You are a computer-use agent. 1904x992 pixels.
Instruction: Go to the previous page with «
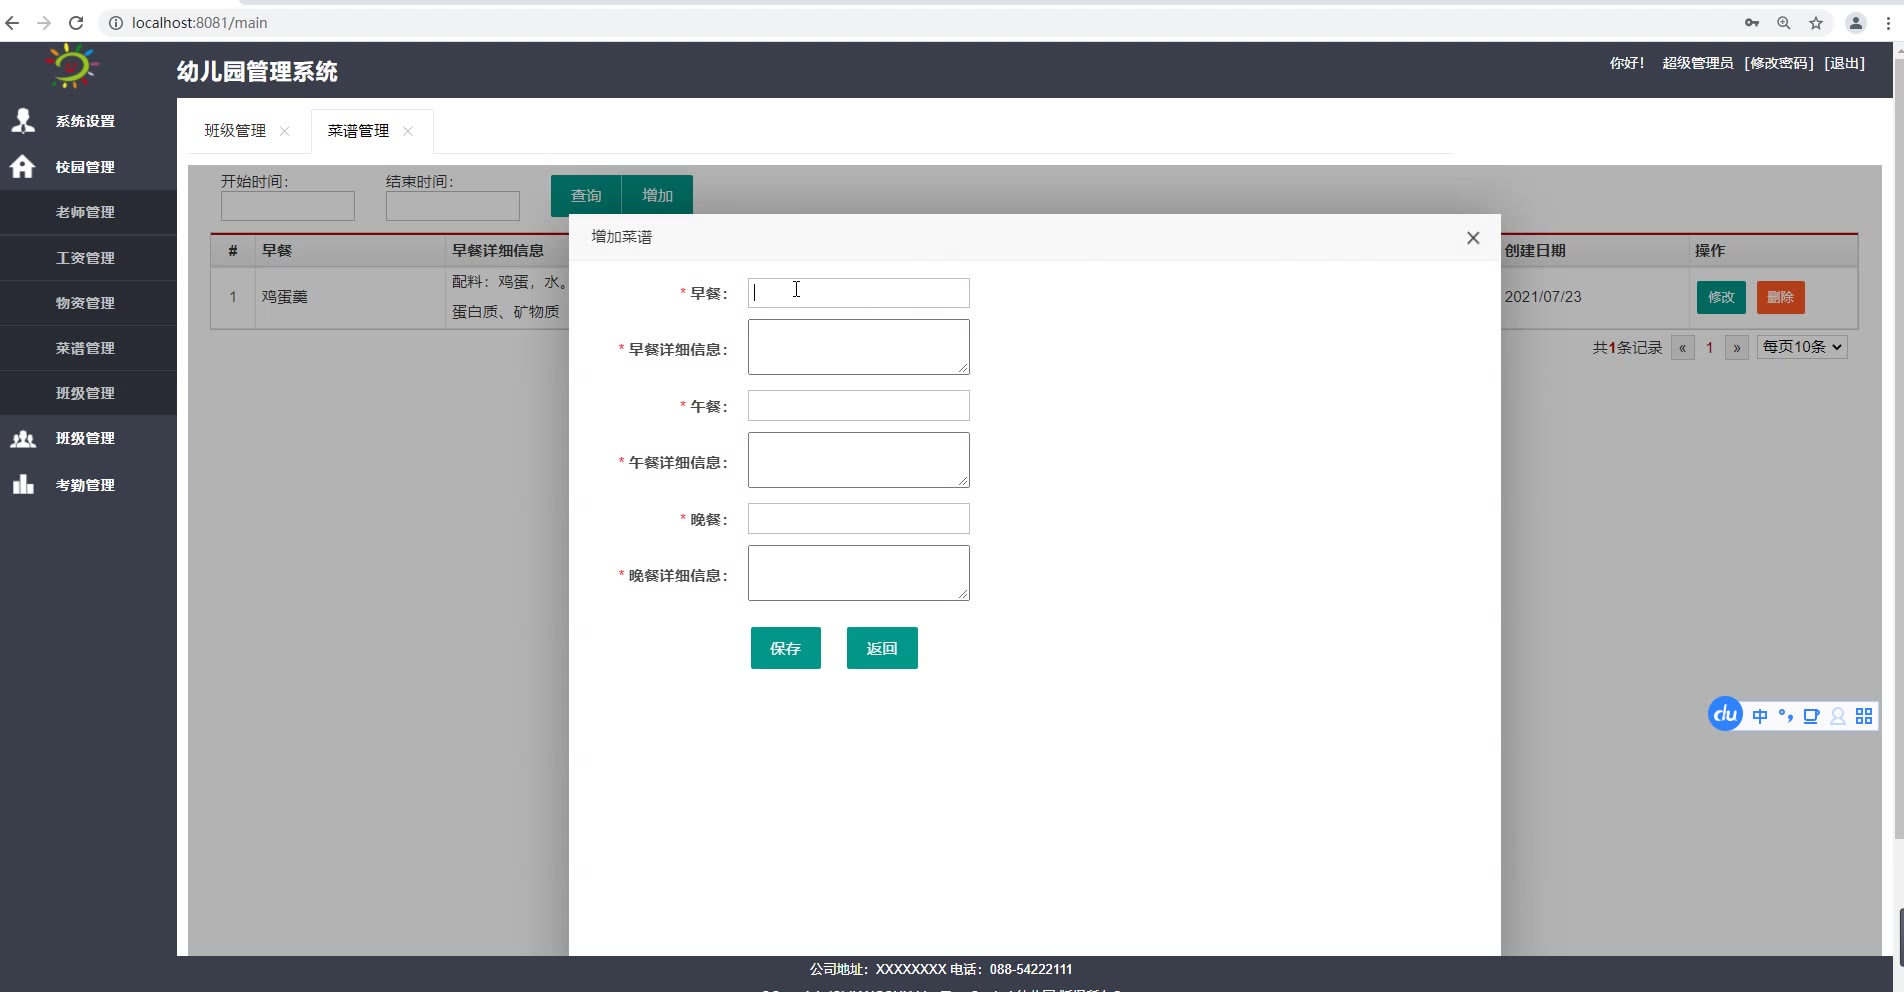pos(1683,348)
